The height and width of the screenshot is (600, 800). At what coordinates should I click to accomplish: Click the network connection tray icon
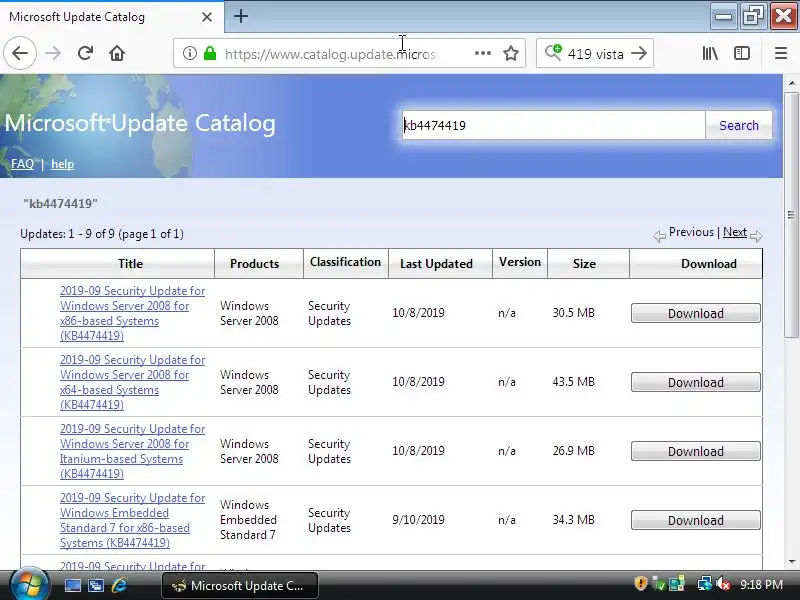click(x=705, y=584)
